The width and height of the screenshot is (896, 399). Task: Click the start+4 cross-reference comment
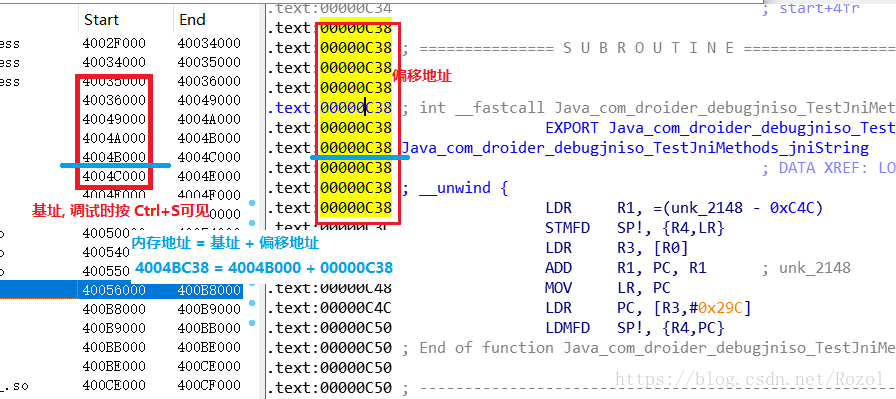click(810, 9)
